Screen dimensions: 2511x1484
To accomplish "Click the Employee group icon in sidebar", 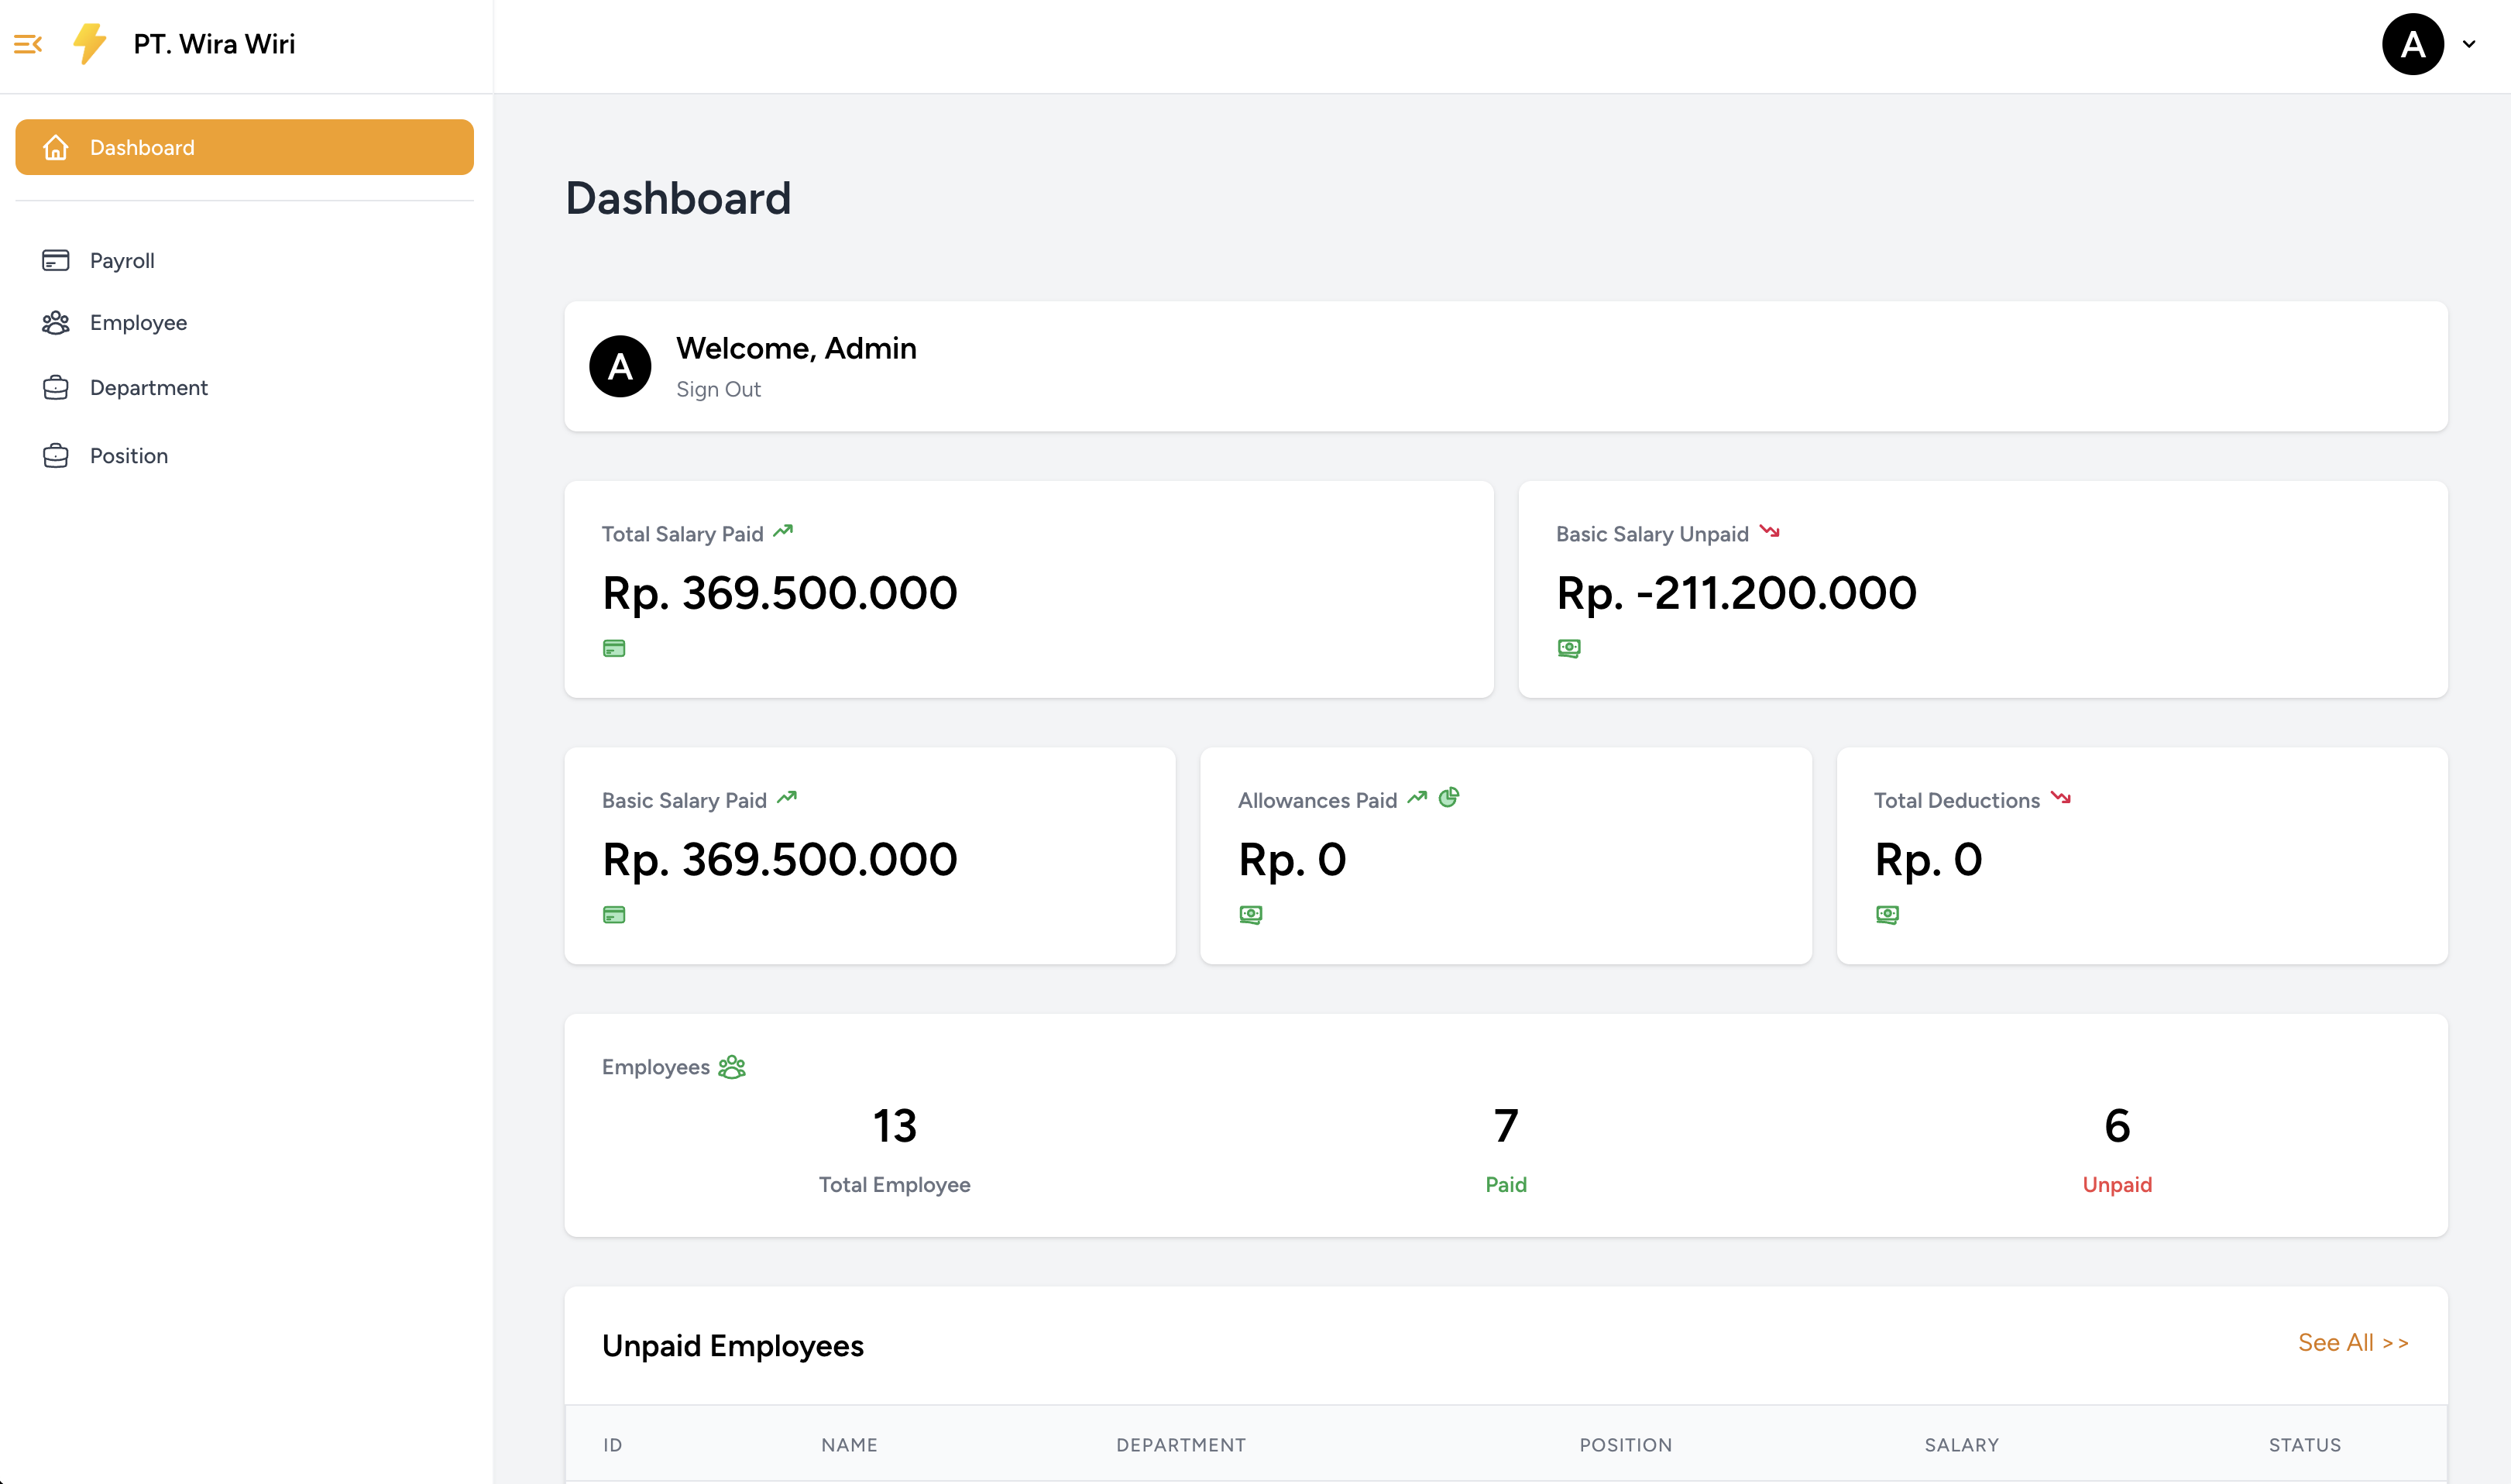I will (56, 322).
